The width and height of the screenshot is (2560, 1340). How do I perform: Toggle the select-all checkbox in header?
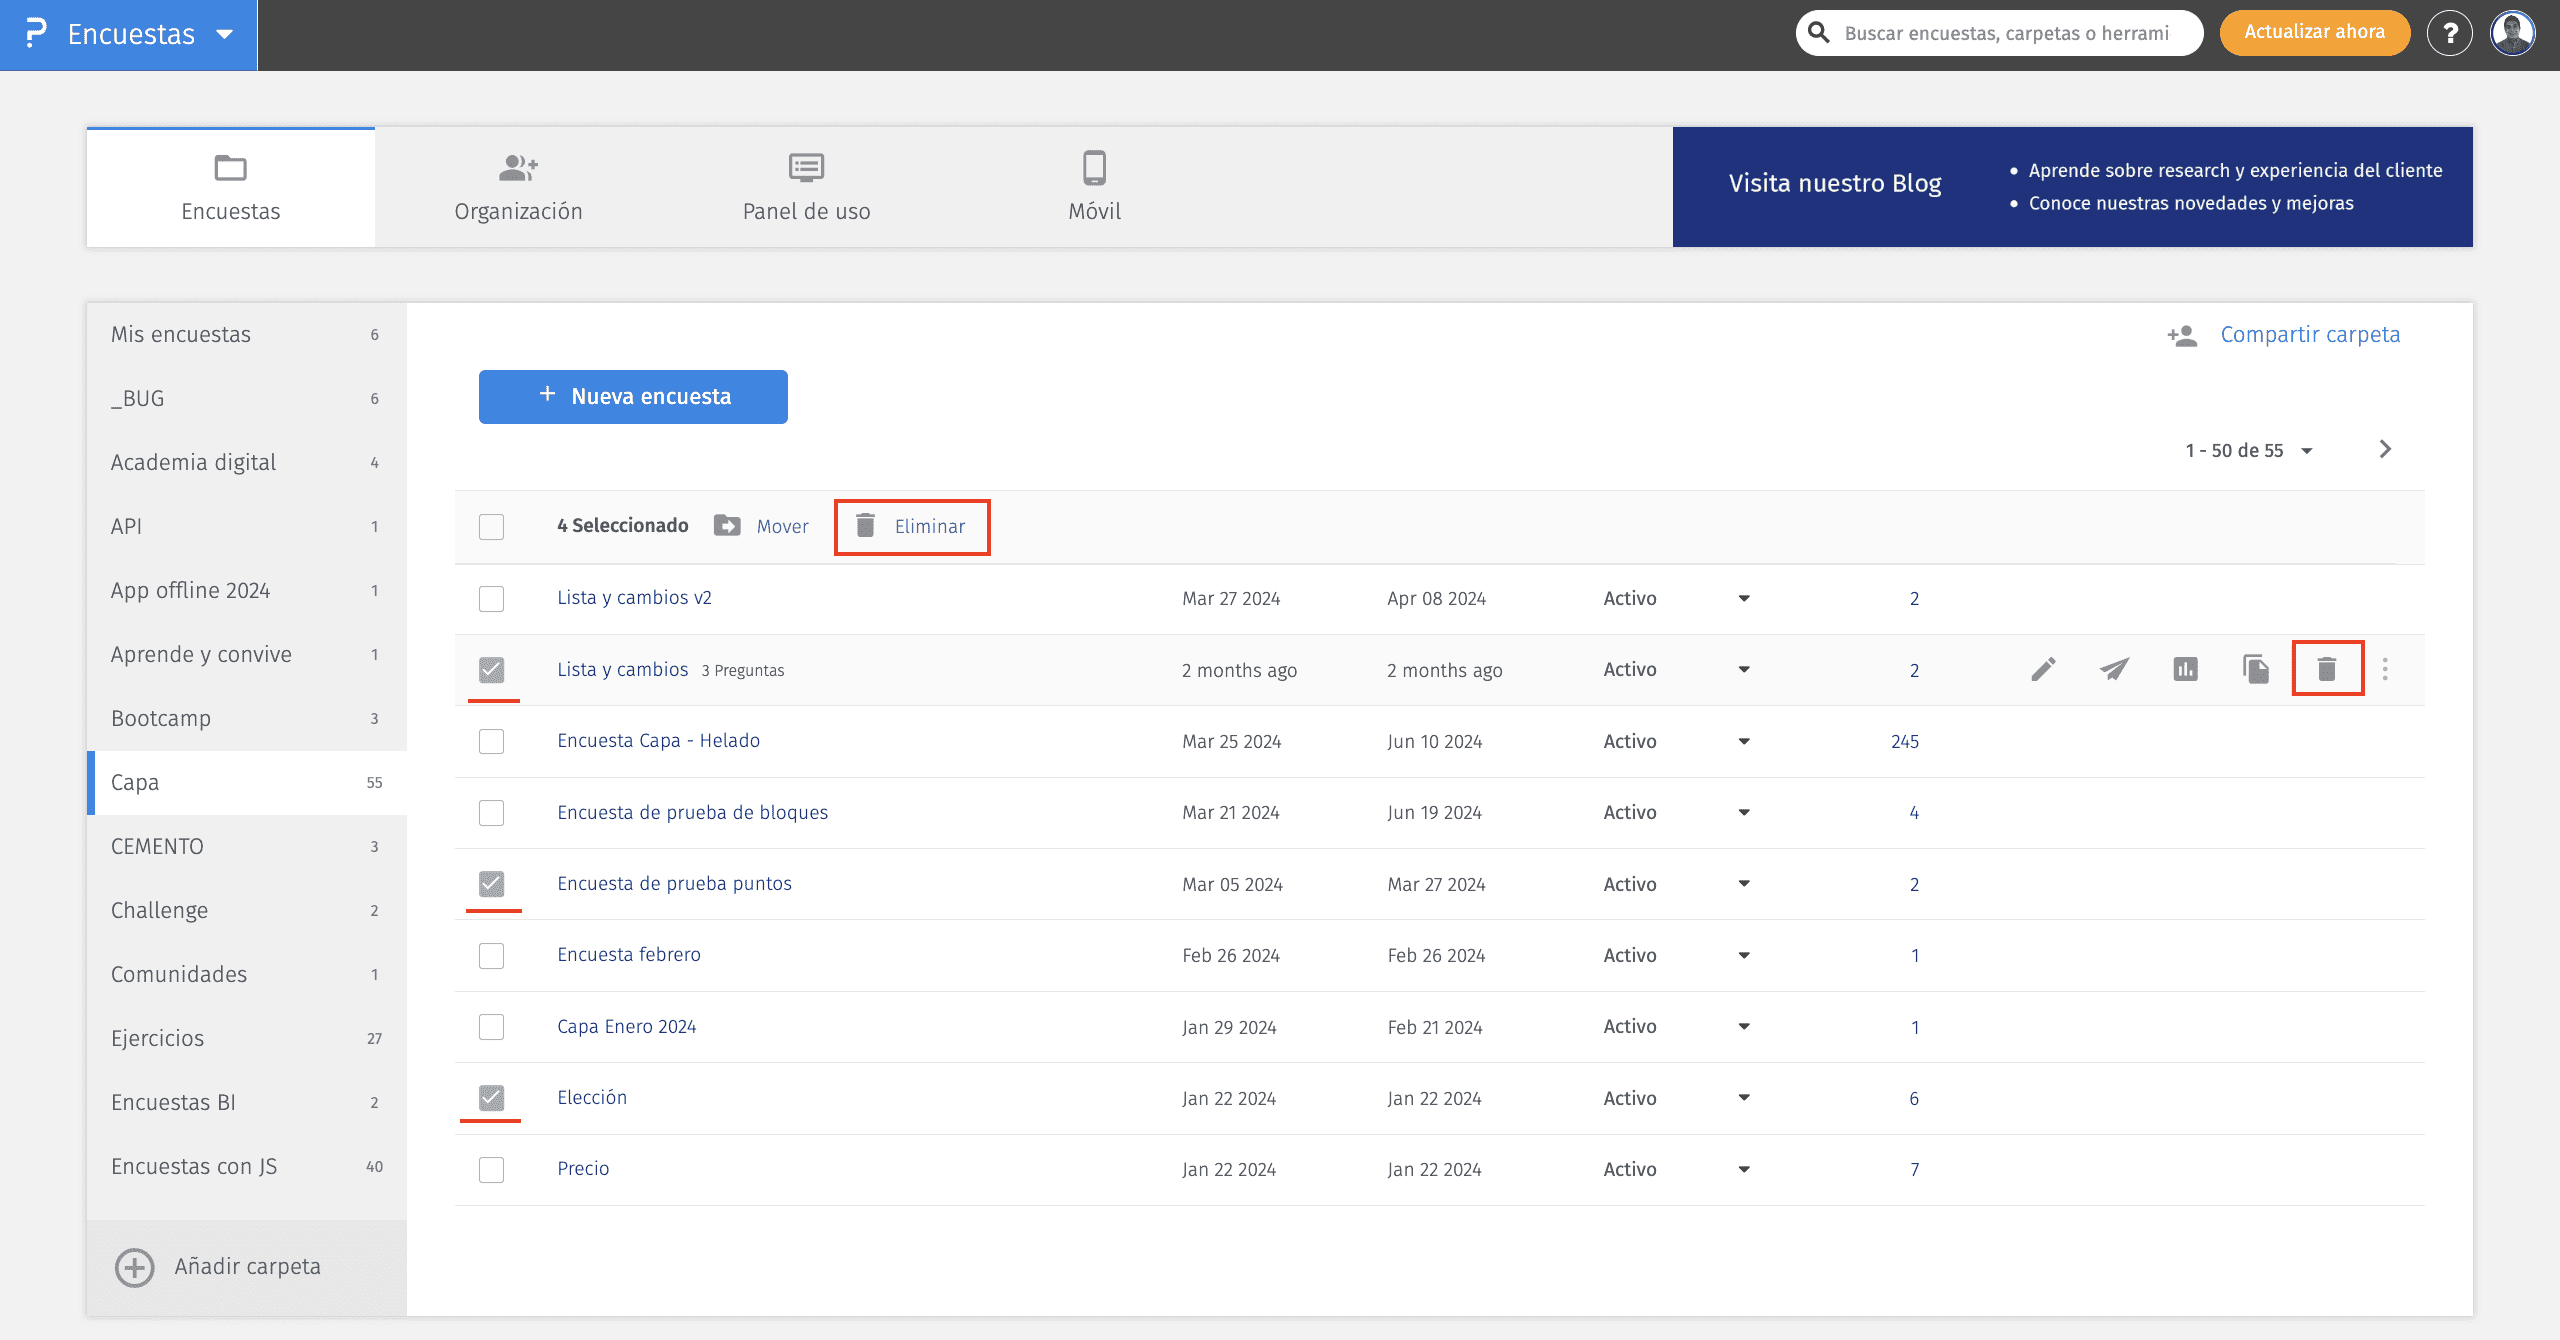coord(491,526)
